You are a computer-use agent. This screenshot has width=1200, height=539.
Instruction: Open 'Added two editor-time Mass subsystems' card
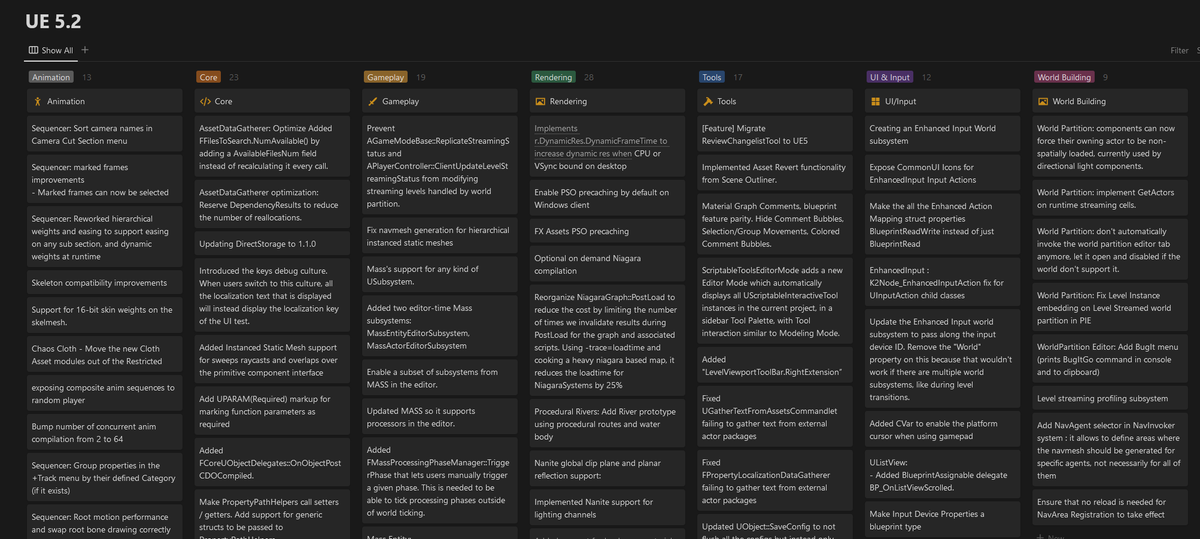[x=439, y=327]
